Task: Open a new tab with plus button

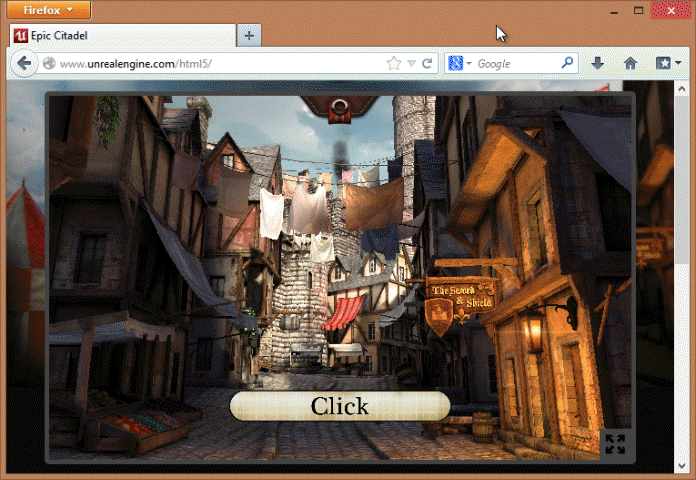Action: 249,36
